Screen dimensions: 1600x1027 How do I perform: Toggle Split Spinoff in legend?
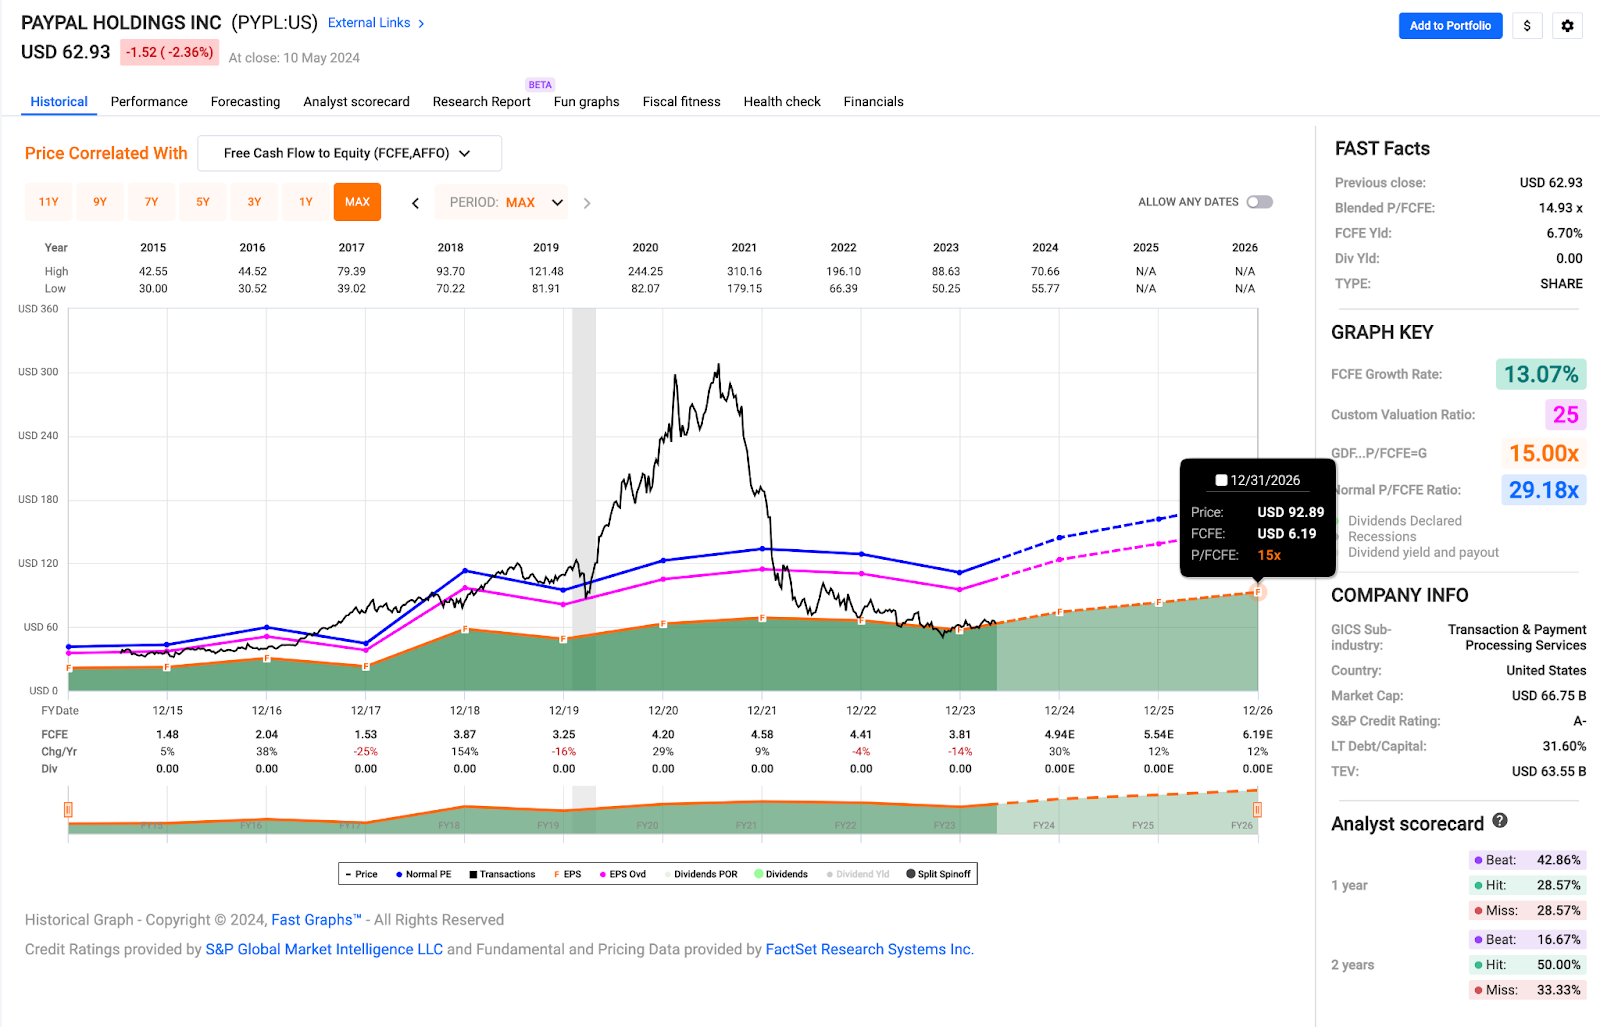[x=938, y=874]
